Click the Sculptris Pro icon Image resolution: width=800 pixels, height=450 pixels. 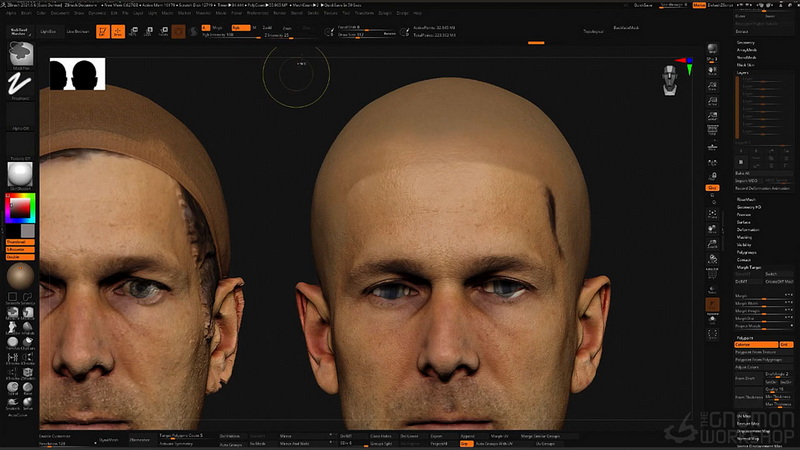pyautogui.click(x=193, y=32)
